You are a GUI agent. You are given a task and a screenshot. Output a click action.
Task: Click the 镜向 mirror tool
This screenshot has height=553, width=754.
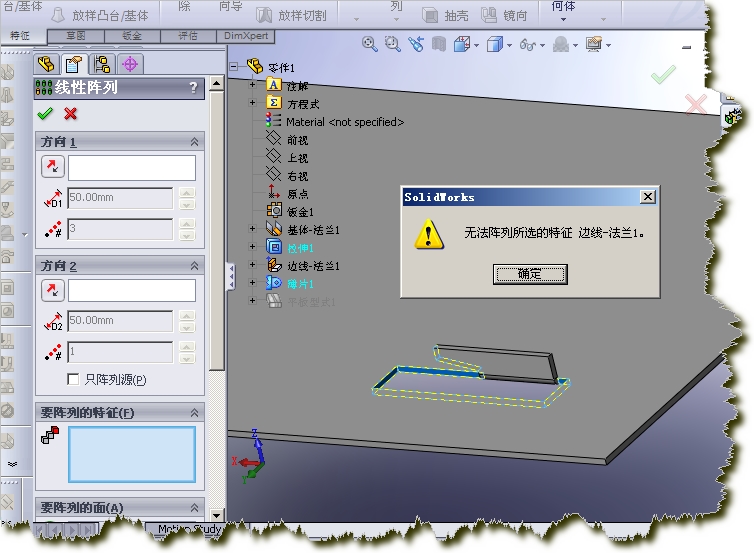click(504, 15)
